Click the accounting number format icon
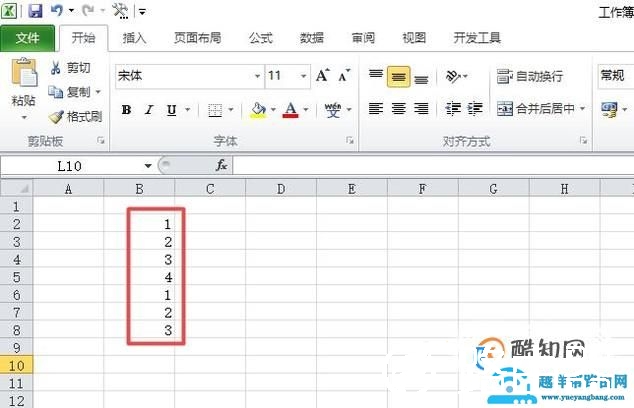This screenshot has height=408, width=634. 609,109
